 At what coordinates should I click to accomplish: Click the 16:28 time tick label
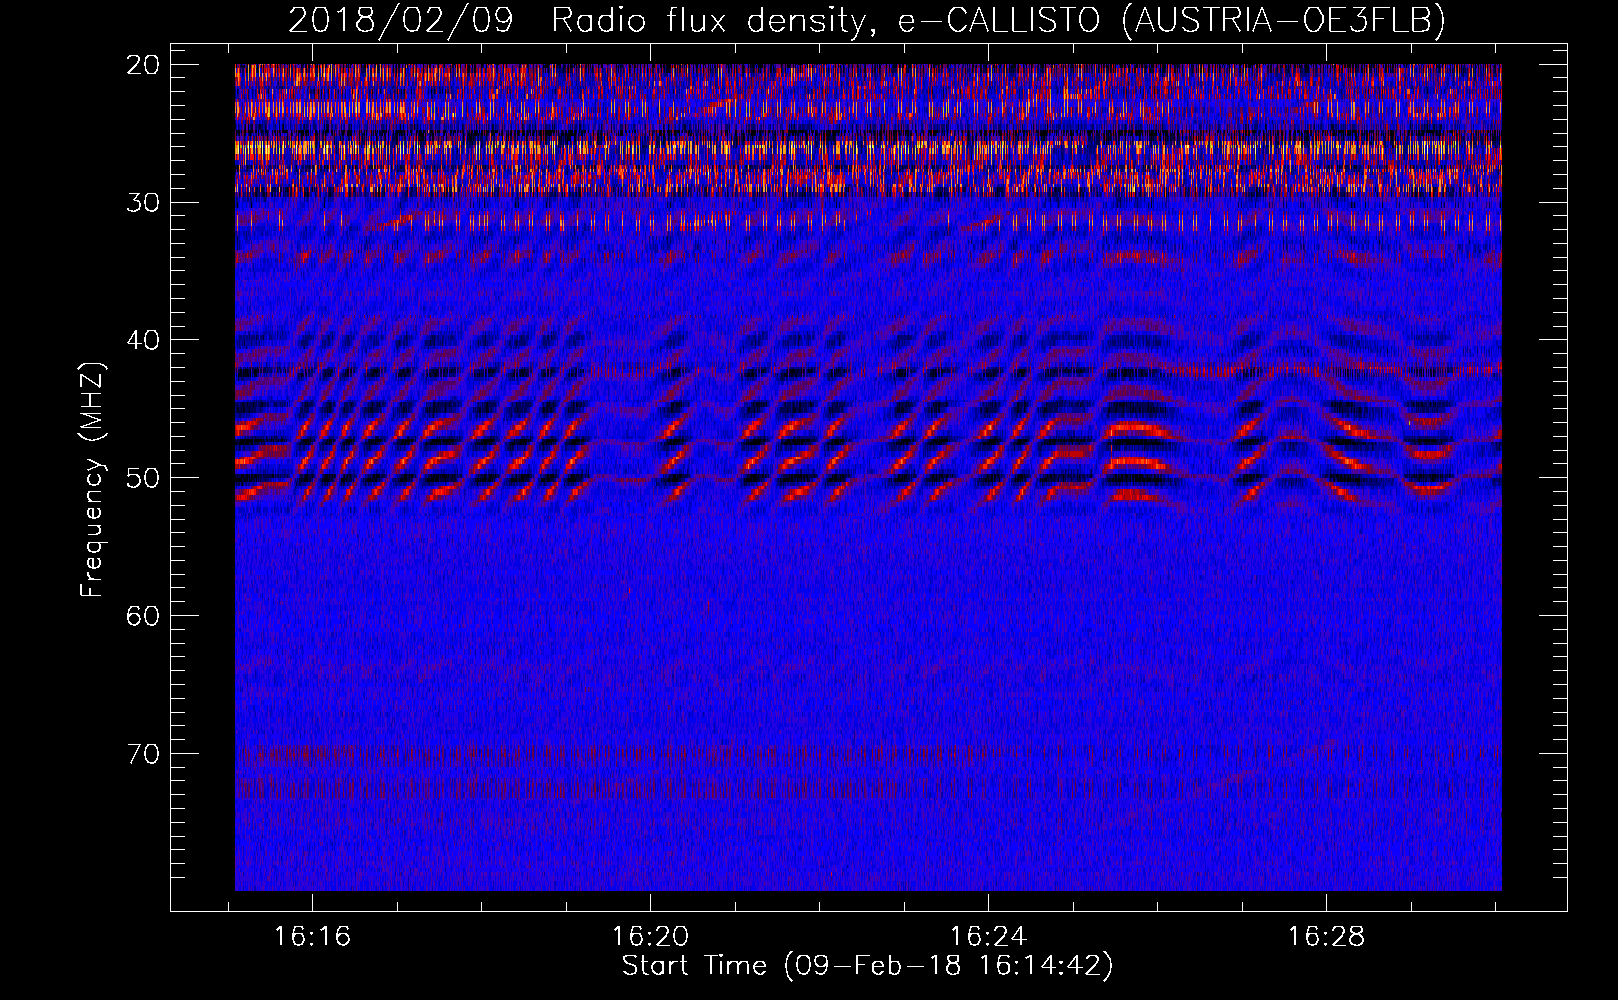1326,937
